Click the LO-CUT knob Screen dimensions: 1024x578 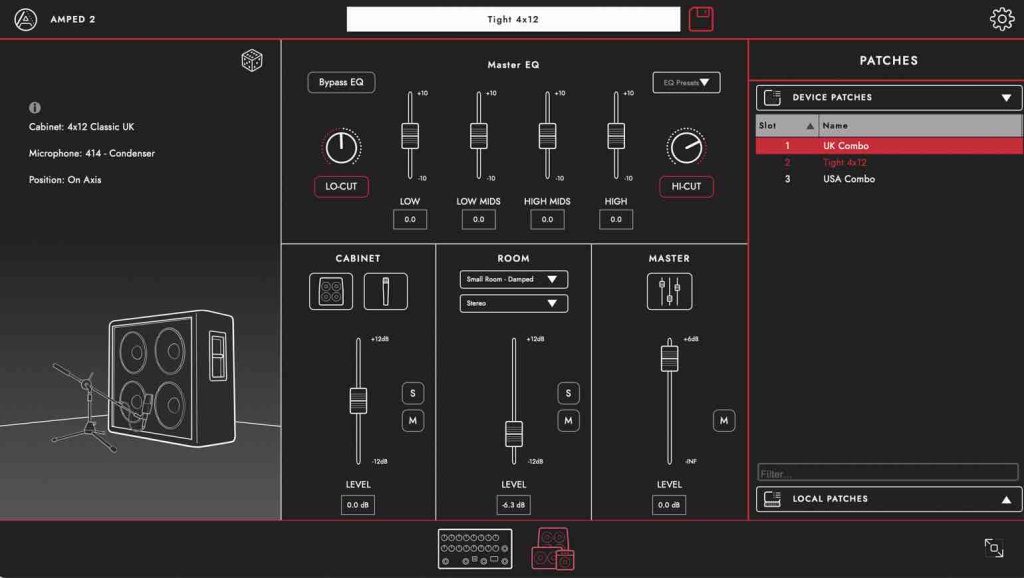click(341, 146)
